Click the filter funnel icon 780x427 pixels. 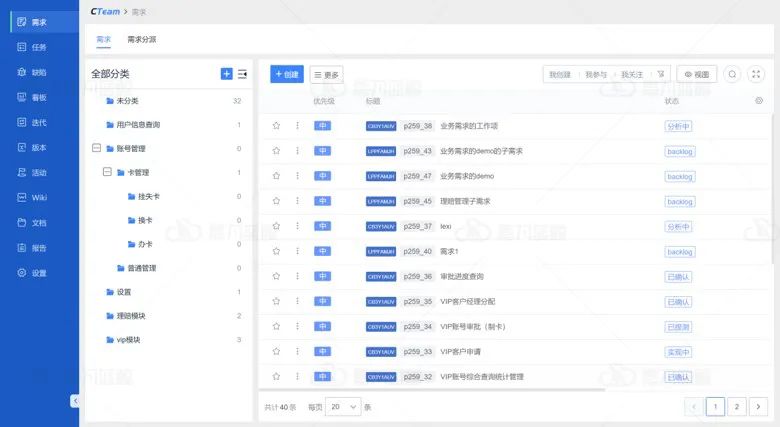[661, 74]
